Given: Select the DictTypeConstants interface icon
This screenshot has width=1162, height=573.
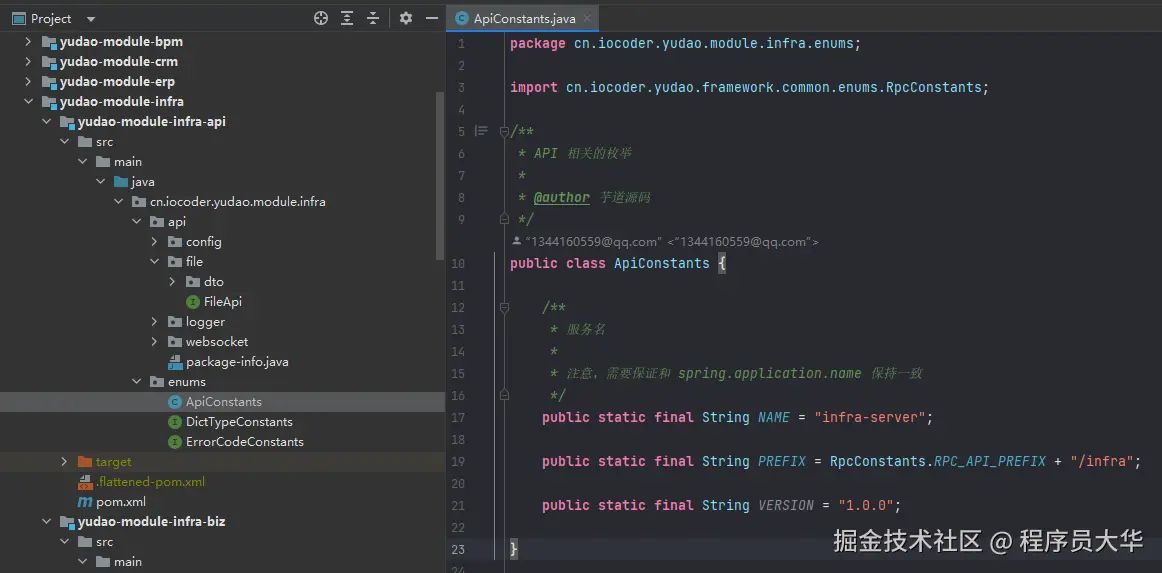Looking at the screenshot, I should (175, 422).
